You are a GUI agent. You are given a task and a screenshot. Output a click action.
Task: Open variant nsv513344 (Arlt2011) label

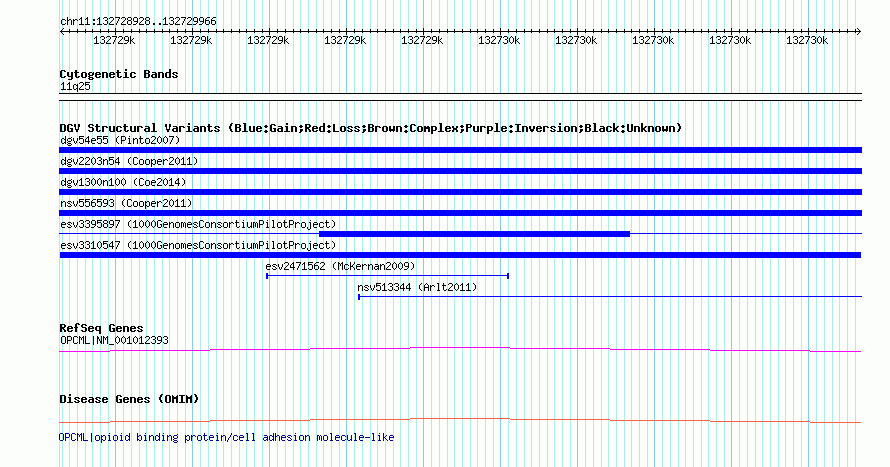(417, 287)
